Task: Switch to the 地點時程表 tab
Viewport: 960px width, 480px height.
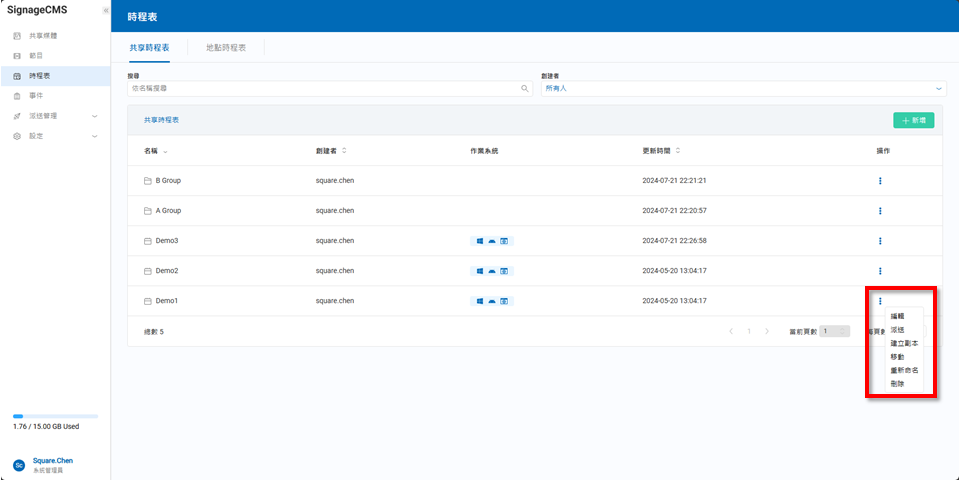Action: [x=225, y=47]
